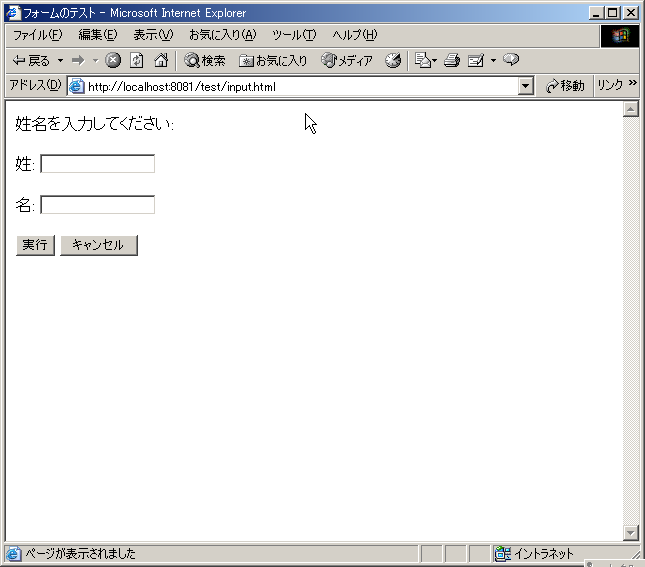
Task: Click the キャンセル button
Action: 99,245
